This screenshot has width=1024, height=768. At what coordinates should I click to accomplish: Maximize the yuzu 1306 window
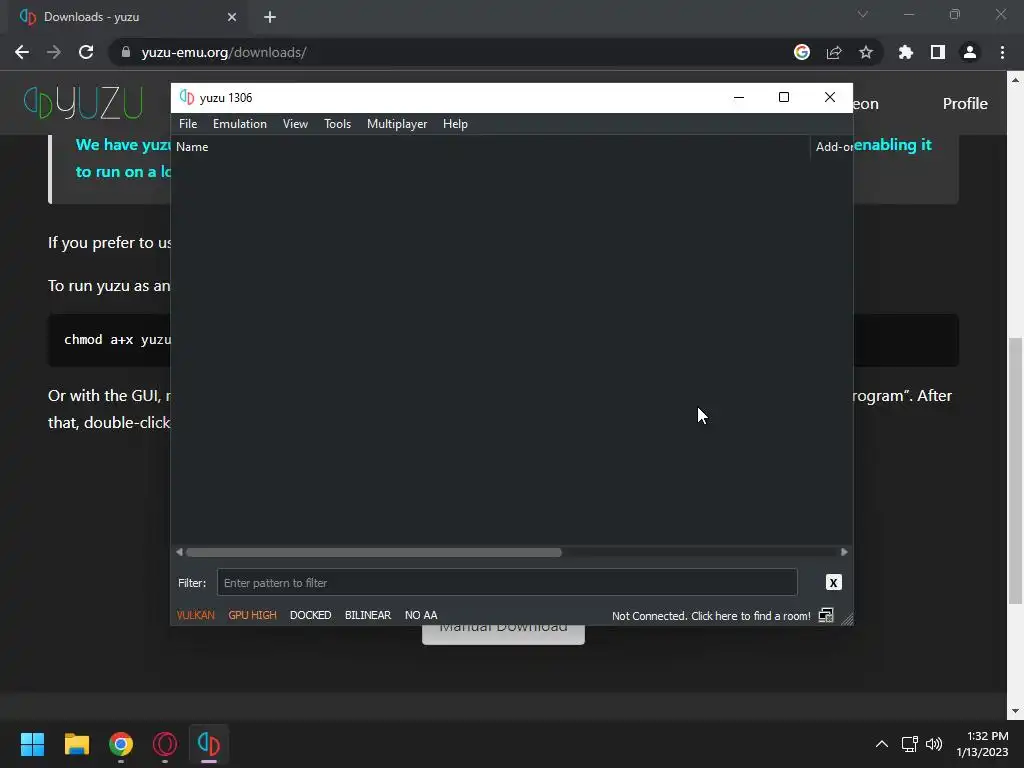click(784, 97)
